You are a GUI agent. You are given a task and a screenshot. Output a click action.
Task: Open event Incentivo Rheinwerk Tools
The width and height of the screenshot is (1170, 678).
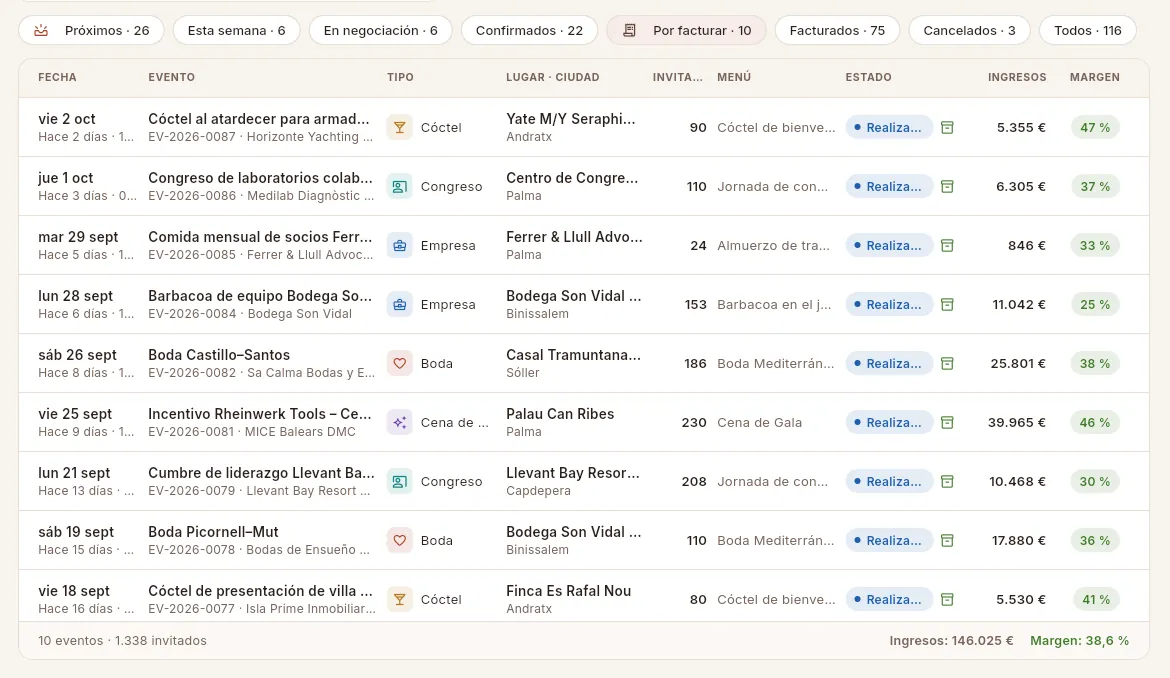click(260, 414)
